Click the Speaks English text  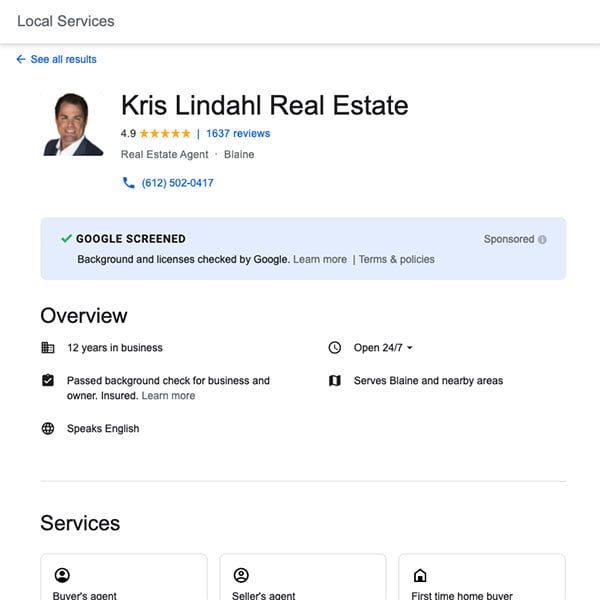coord(103,429)
